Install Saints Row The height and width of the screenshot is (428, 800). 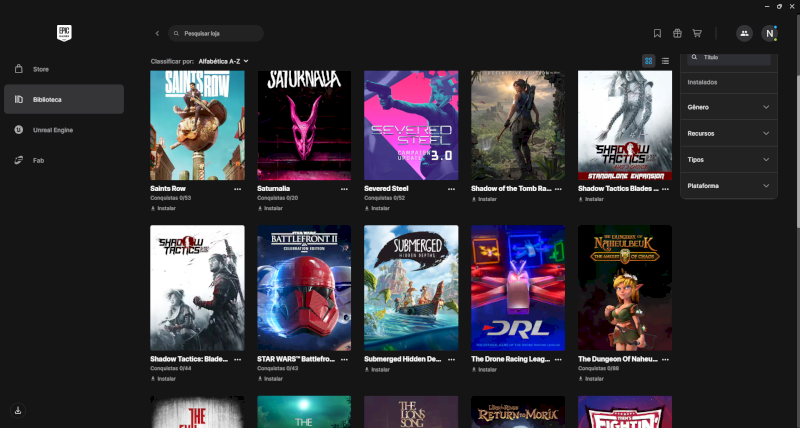click(163, 208)
